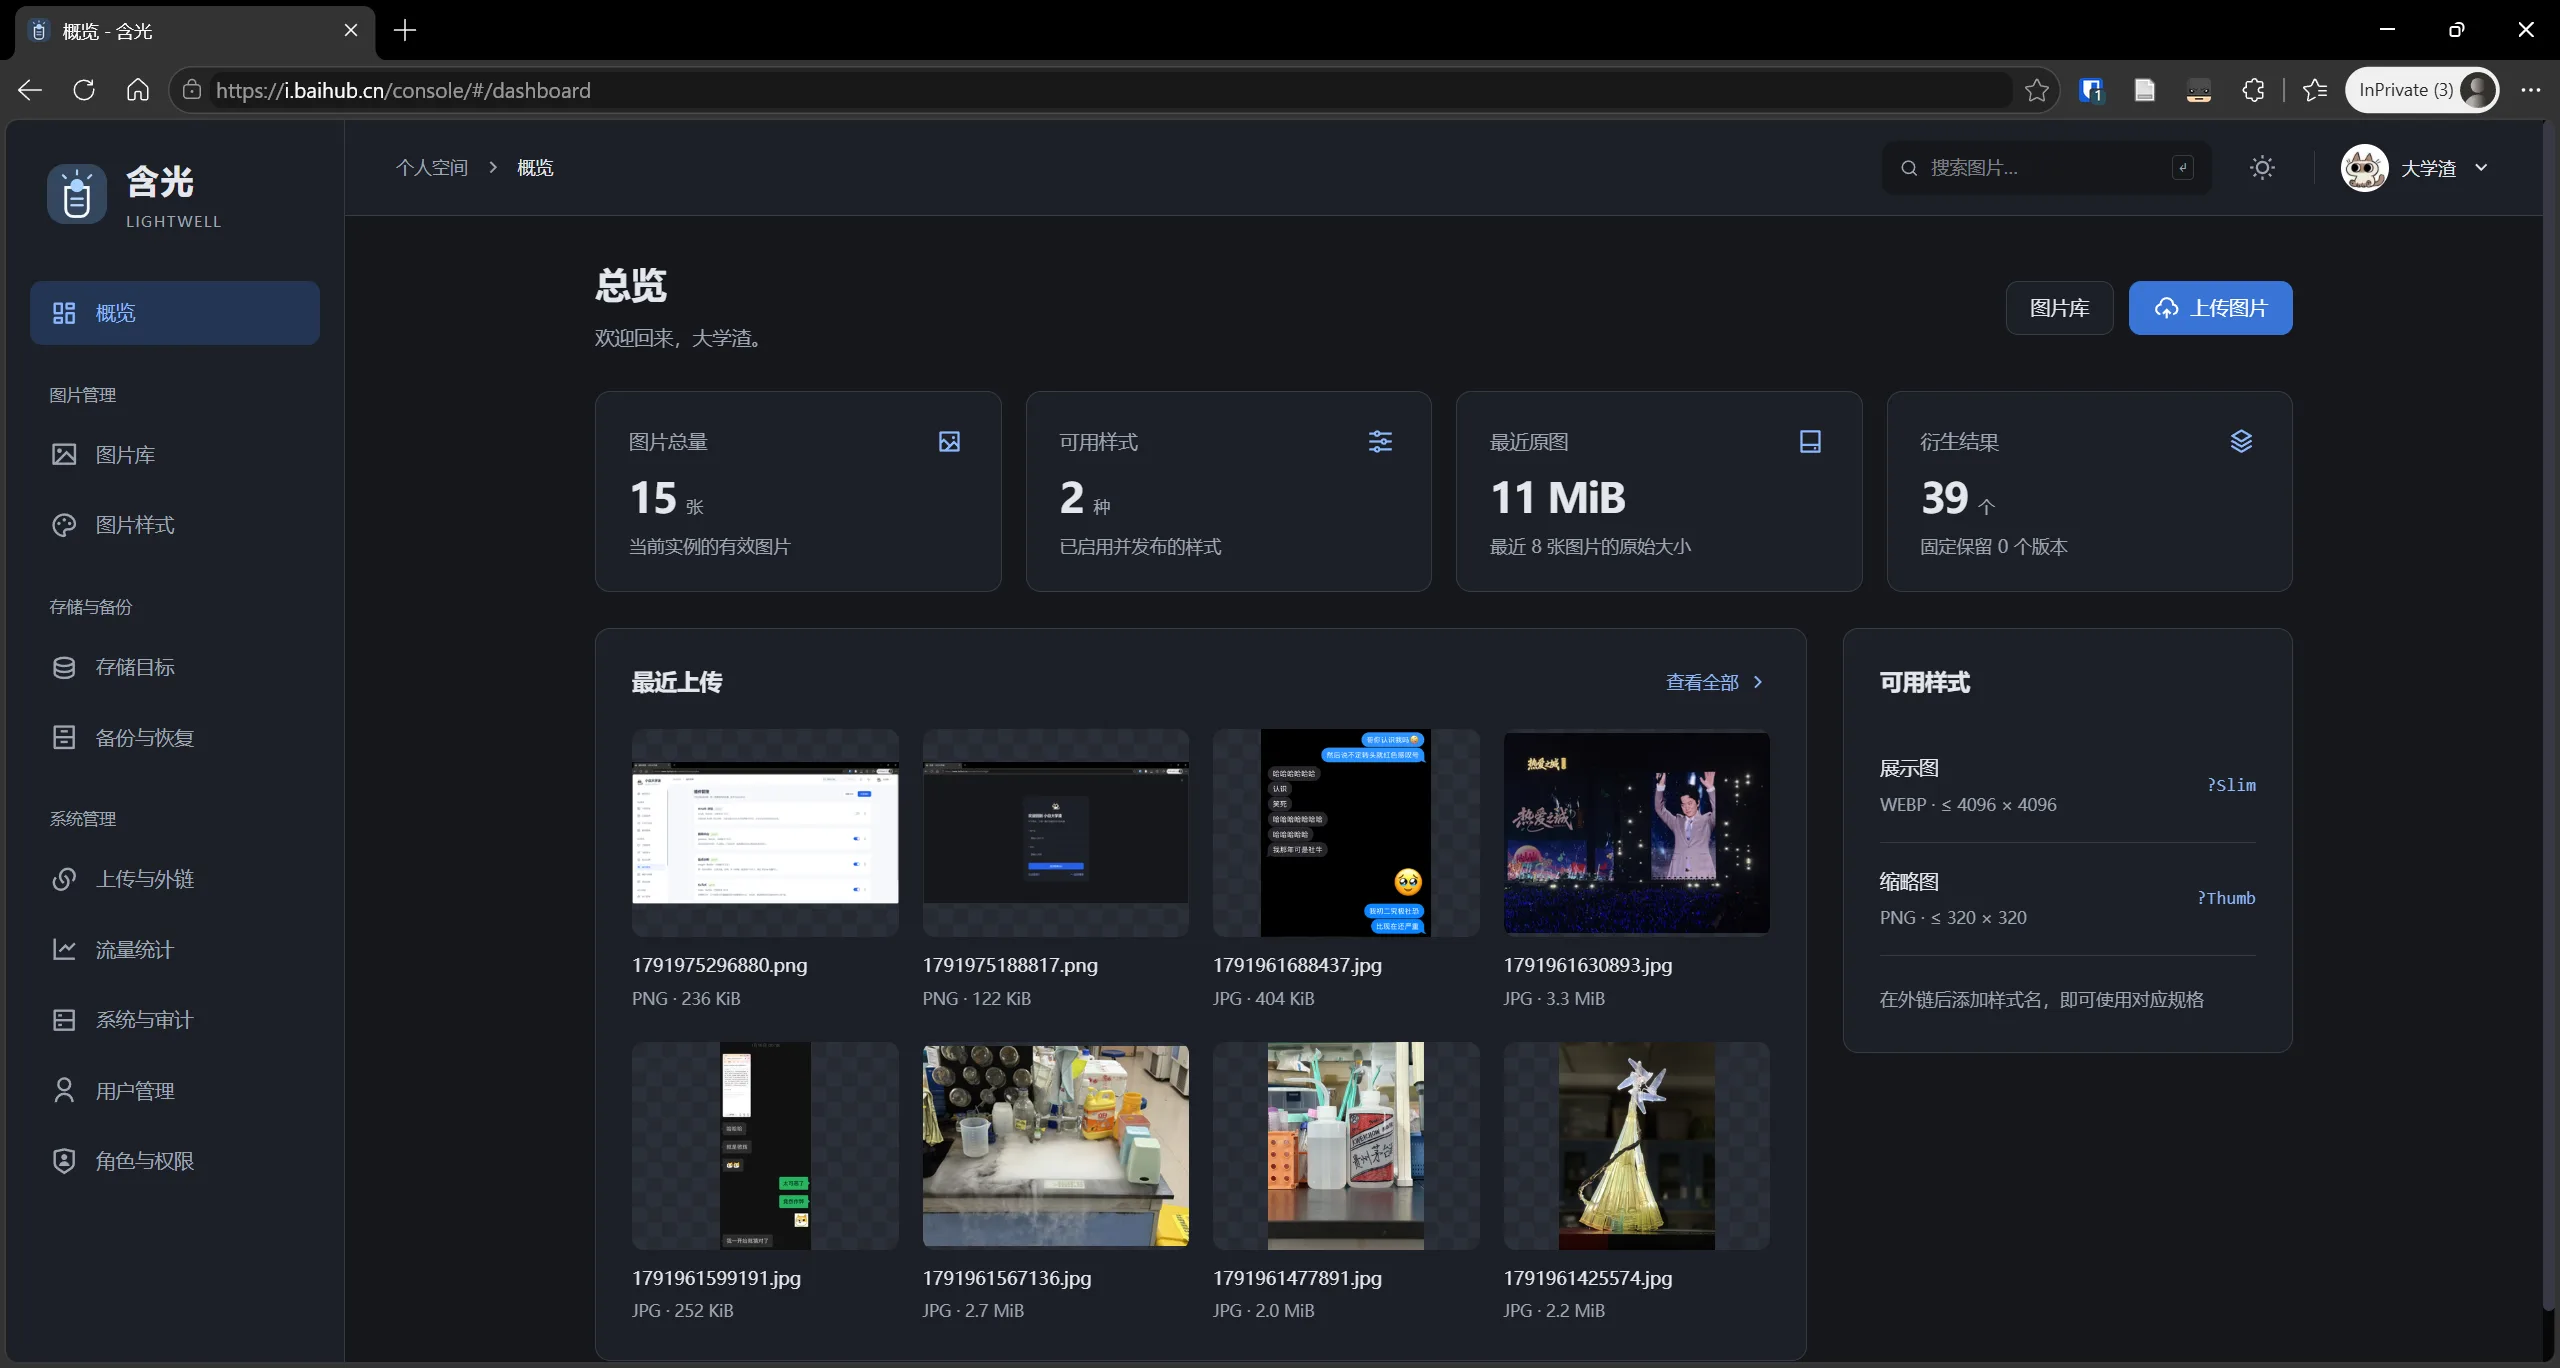Screen dimensions: 2560x1368
Task: Click the 图片库 button beside upload
Action: point(2059,308)
